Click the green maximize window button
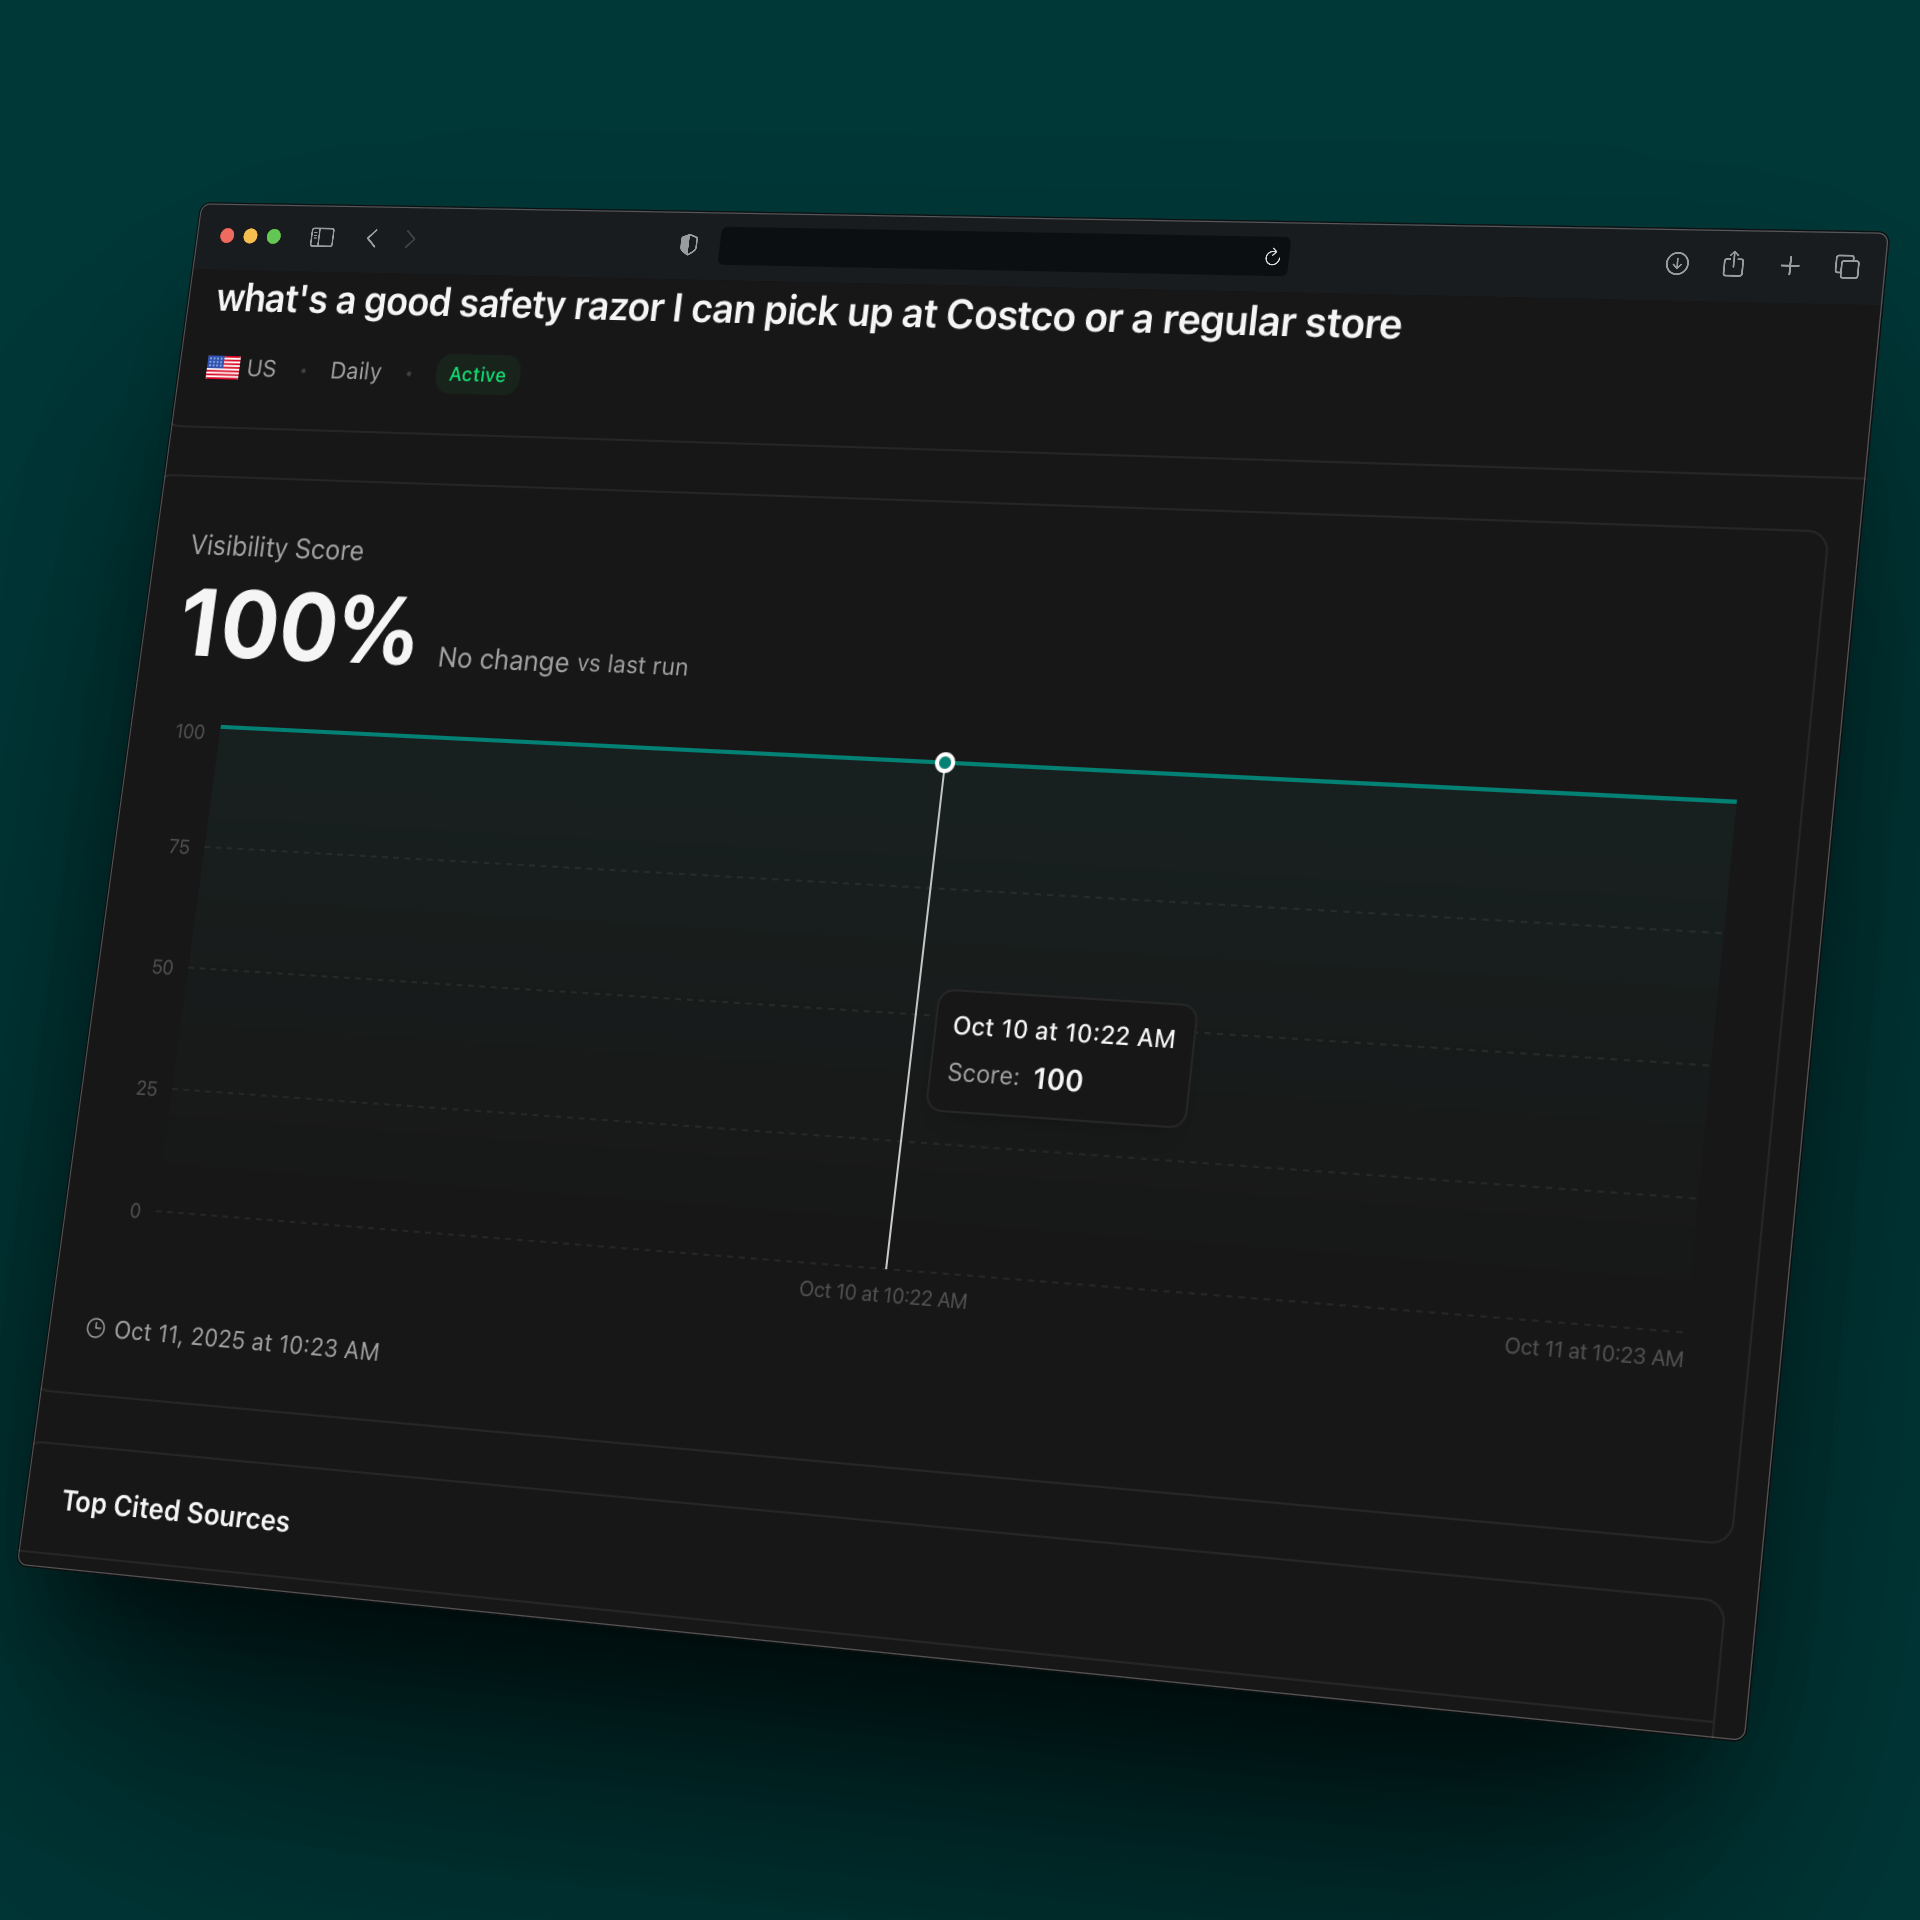 274,236
